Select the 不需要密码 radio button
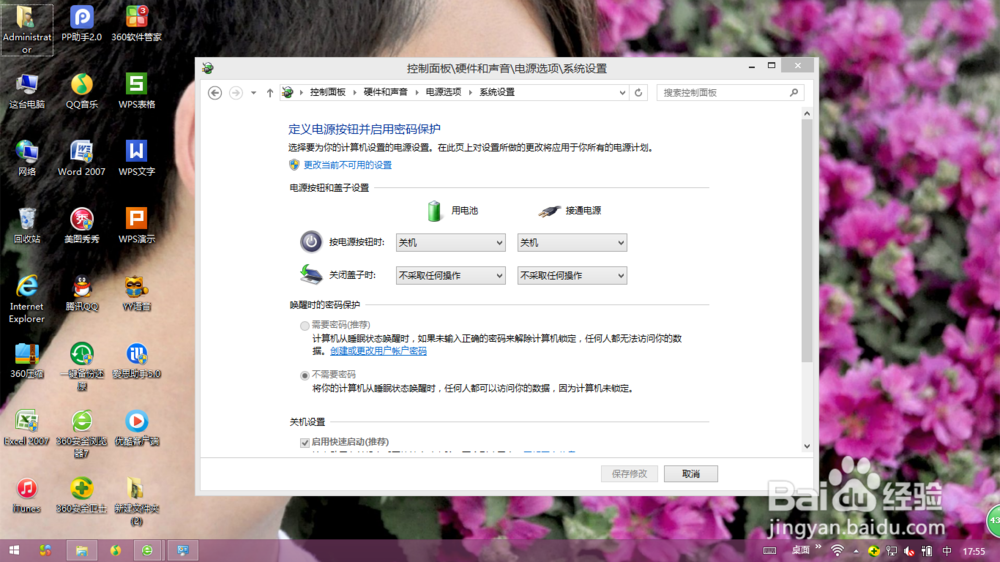Image resolution: width=1000 pixels, height=562 pixels. click(x=305, y=375)
